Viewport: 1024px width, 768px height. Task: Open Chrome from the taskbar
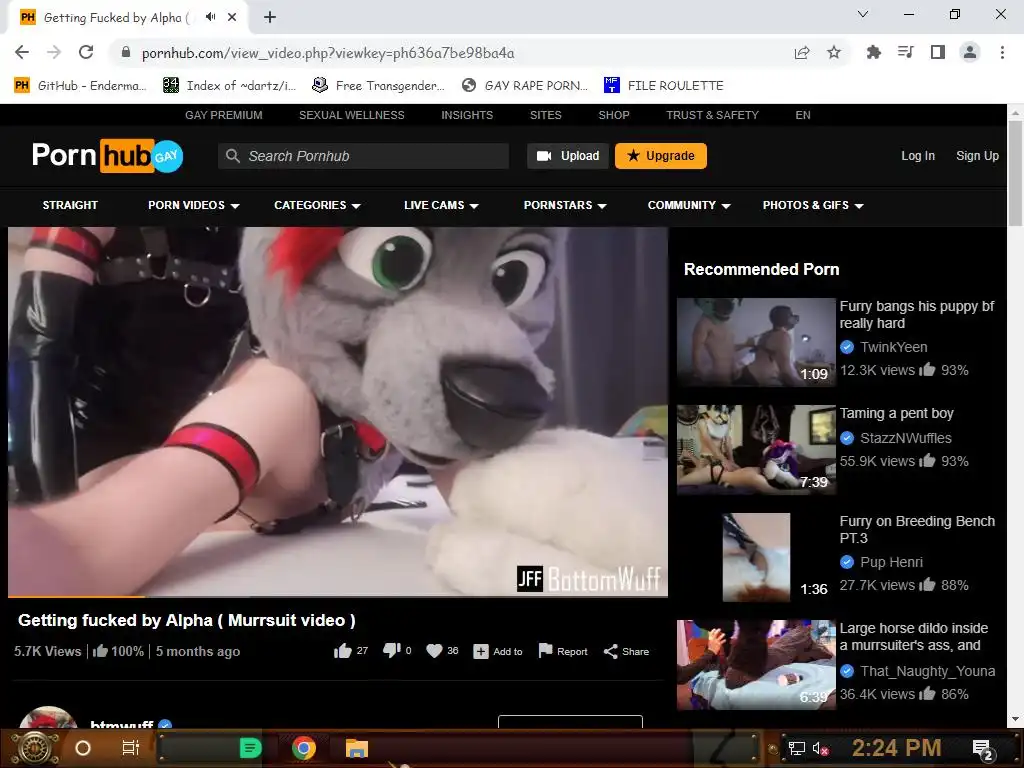(304, 748)
